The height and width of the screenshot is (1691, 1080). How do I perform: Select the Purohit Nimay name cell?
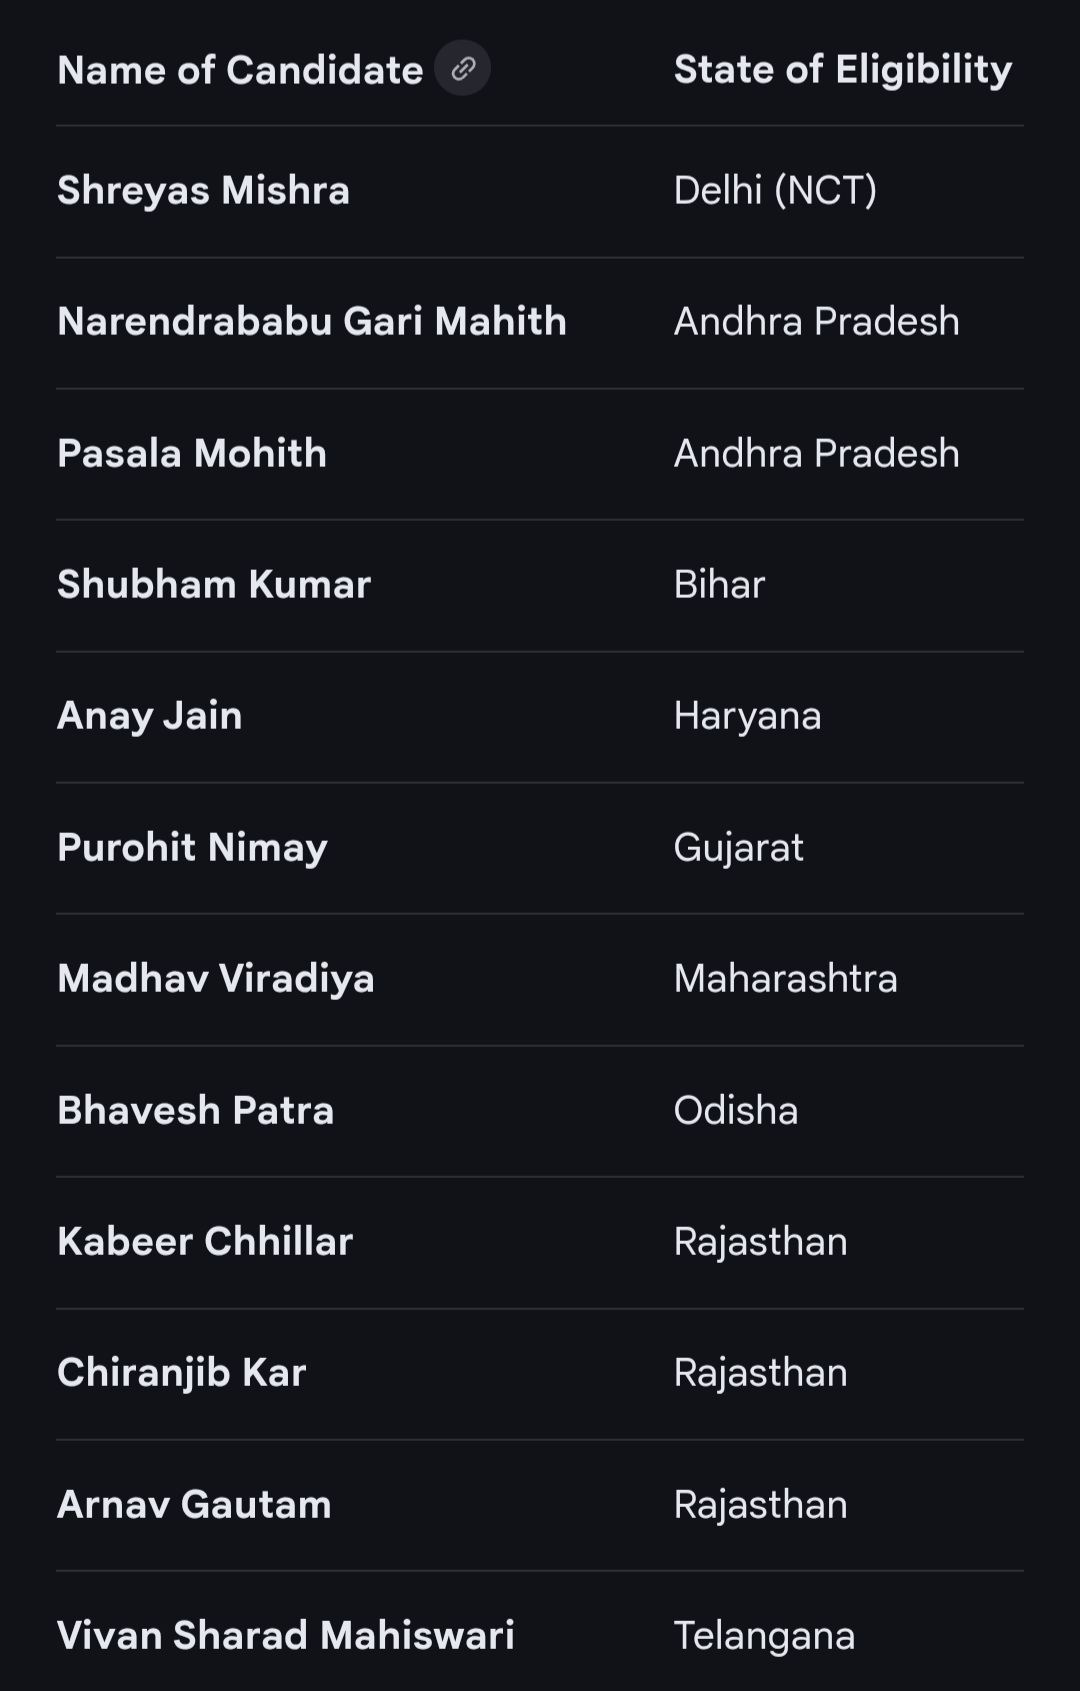[192, 847]
